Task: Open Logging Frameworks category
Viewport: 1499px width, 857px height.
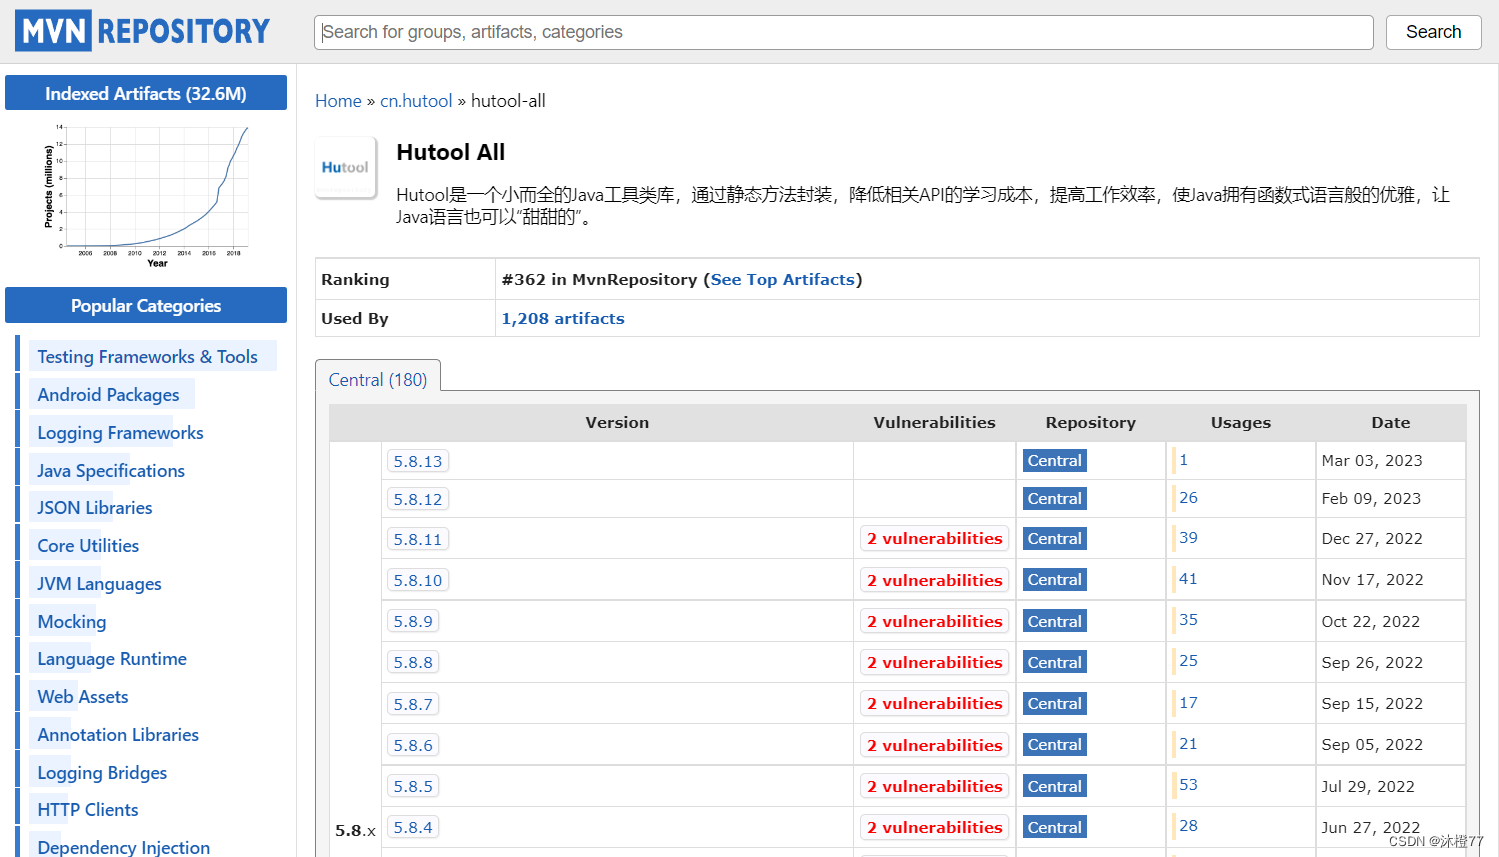Action: click(x=120, y=433)
